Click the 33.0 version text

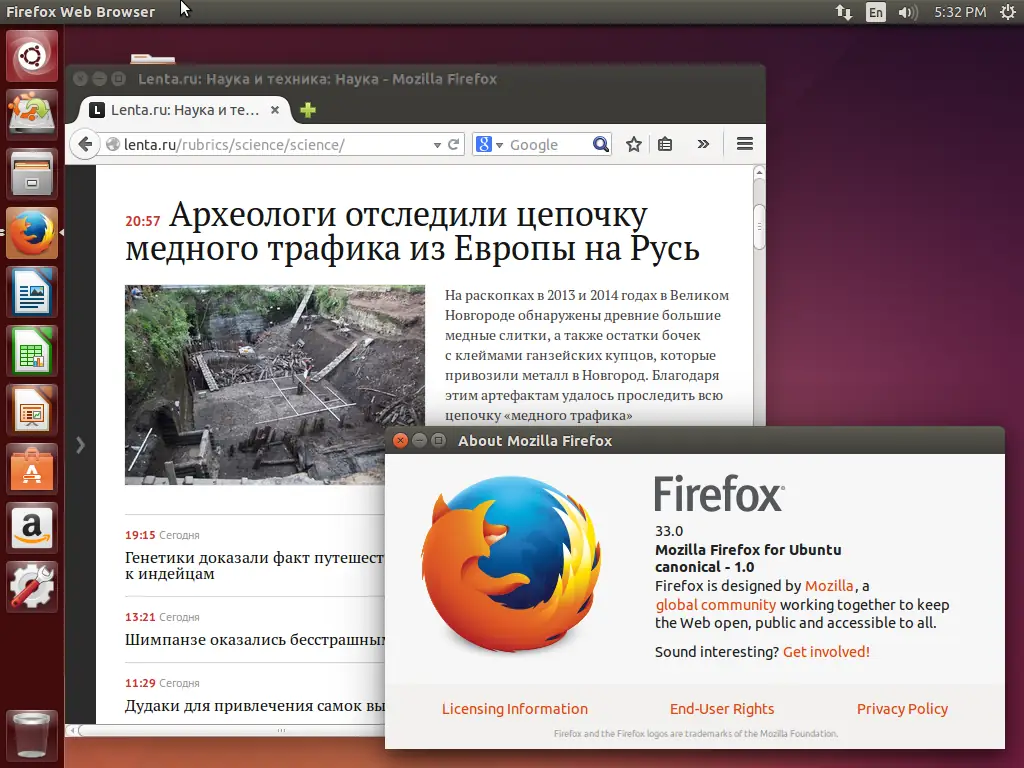tap(669, 531)
